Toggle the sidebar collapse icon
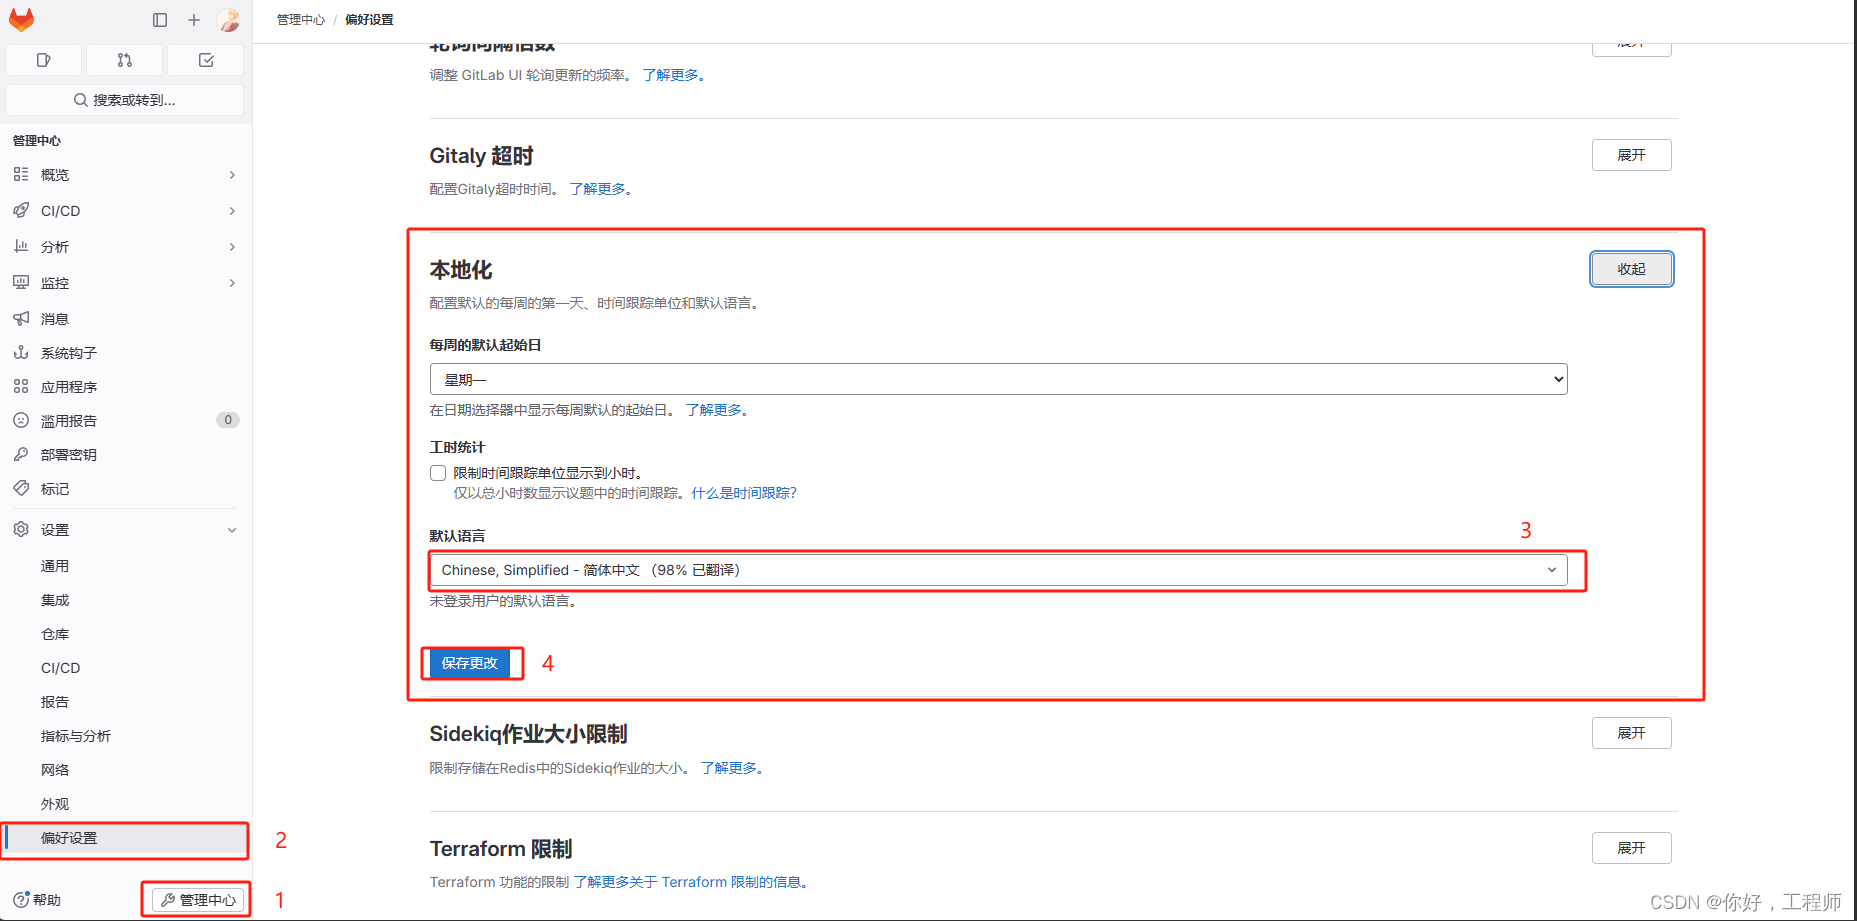Image resolution: width=1857 pixels, height=921 pixels. [160, 19]
